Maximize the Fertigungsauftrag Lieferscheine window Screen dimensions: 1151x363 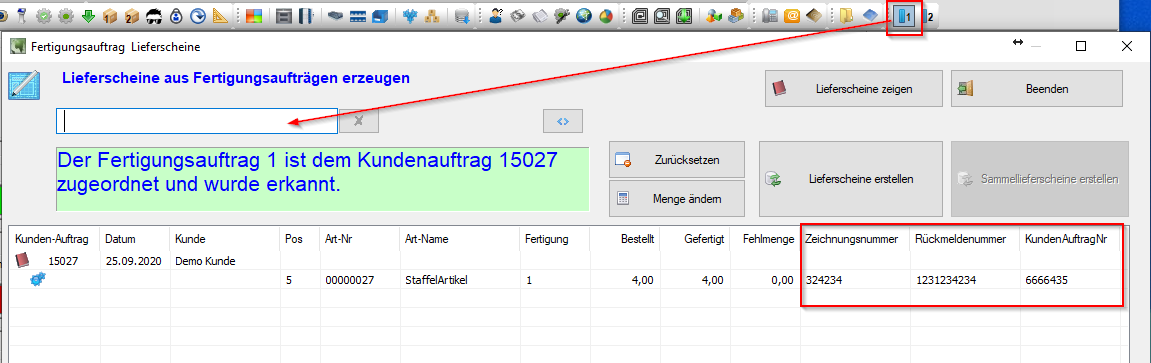[x=1081, y=46]
